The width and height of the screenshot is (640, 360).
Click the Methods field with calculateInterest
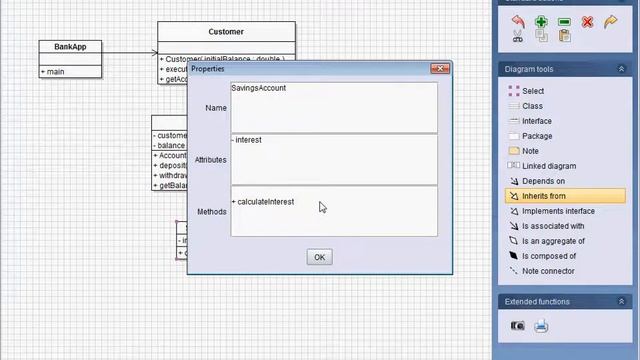(334, 211)
